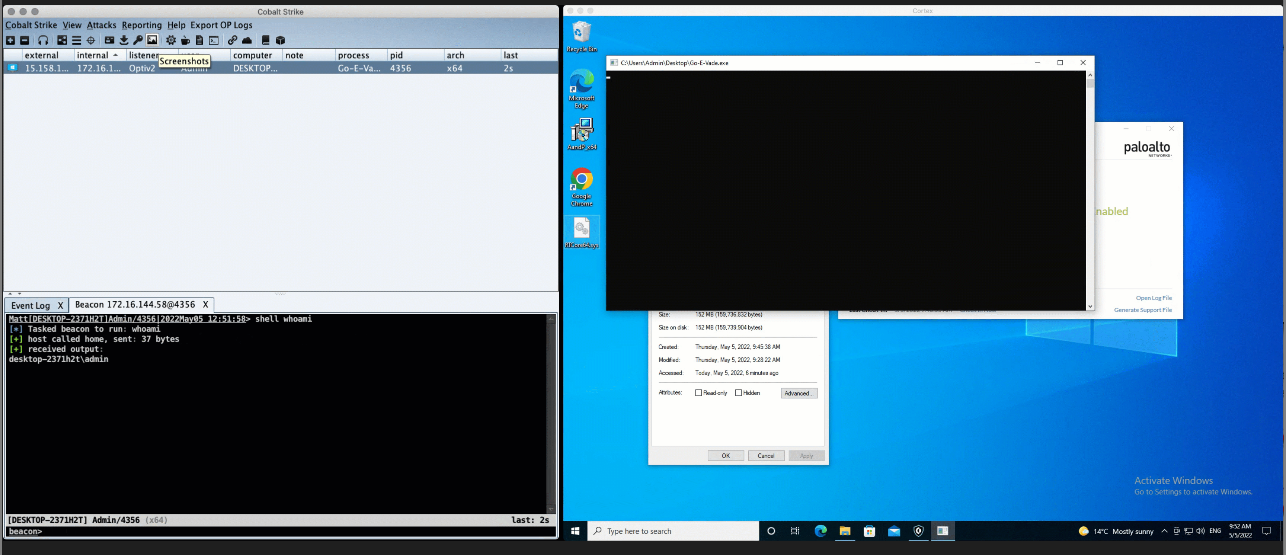The image size is (1286, 555).
Task: Open File Explorer from the taskbar
Action: 845,531
